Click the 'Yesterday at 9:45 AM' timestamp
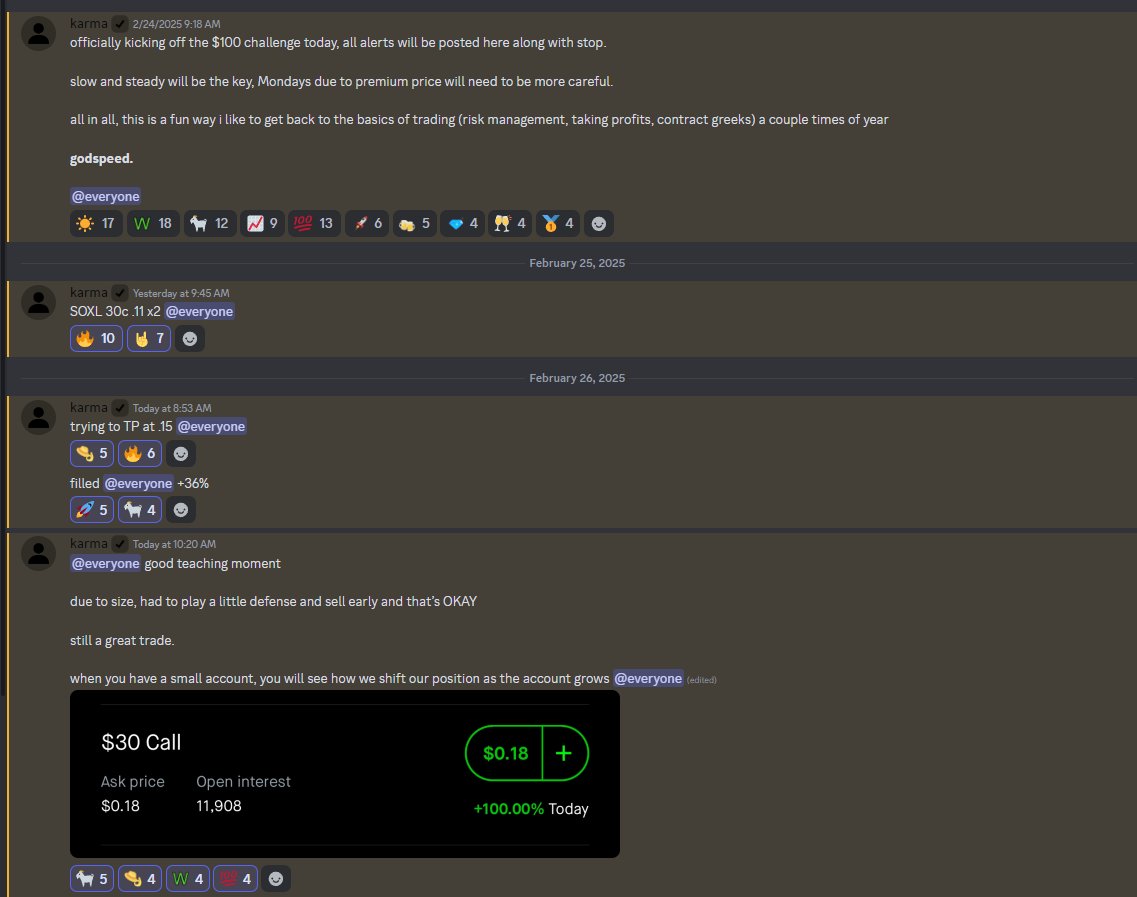1137x897 pixels. point(181,294)
